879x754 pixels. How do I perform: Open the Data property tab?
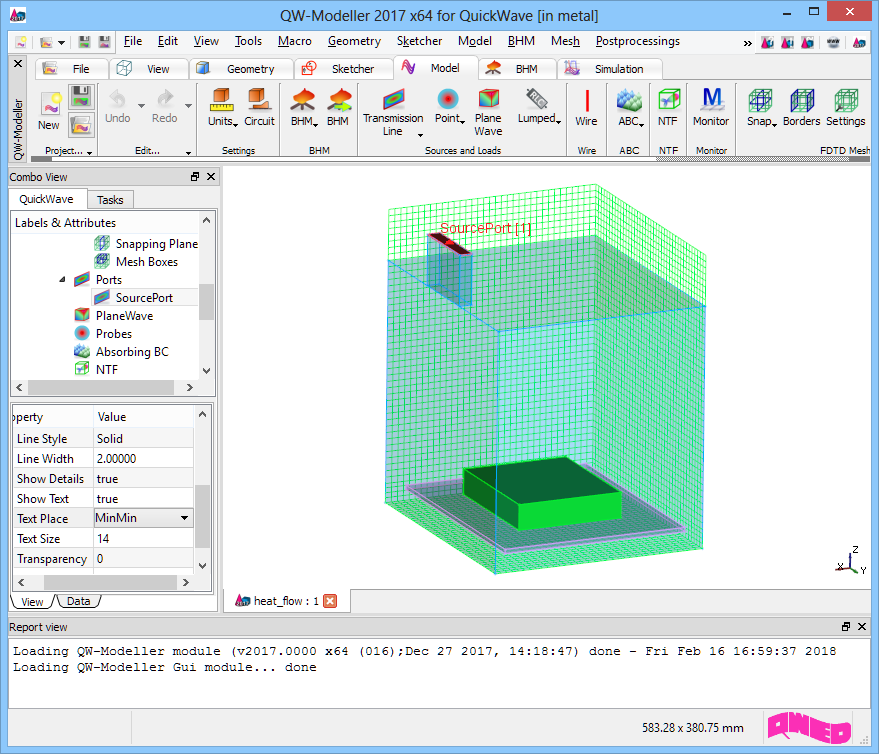click(78, 601)
